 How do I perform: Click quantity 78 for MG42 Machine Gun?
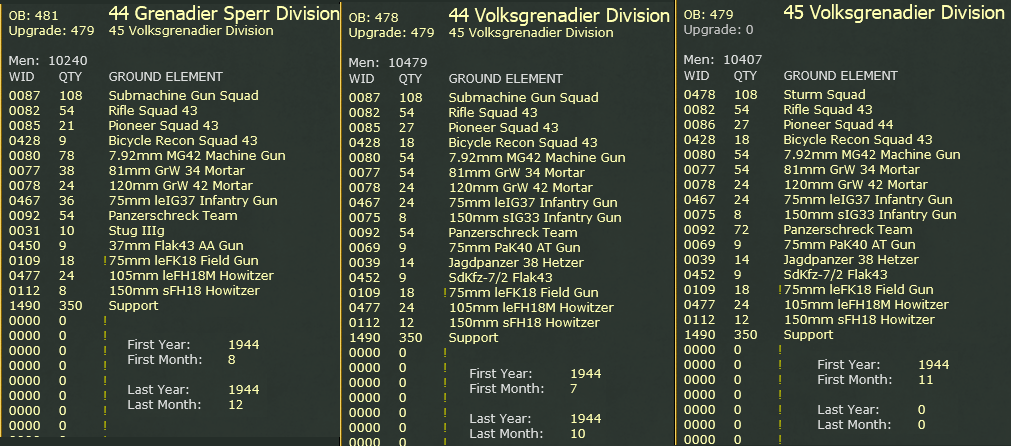pyautogui.click(x=66, y=156)
